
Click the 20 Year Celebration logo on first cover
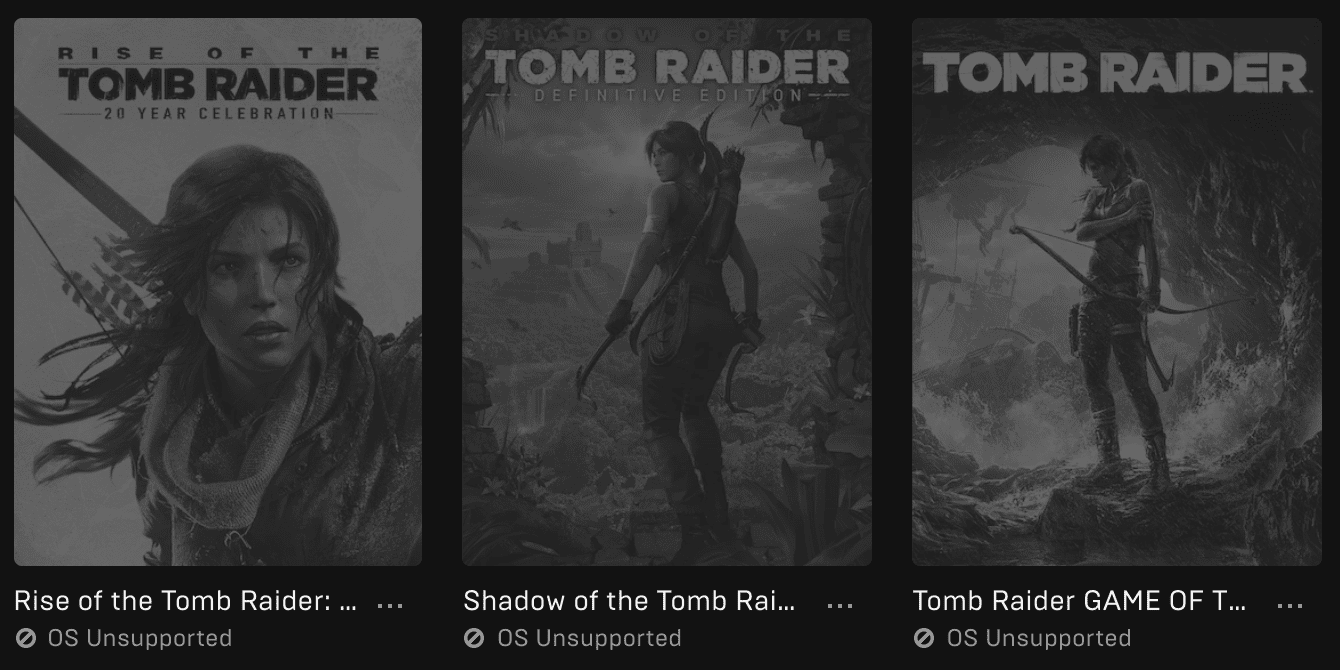(218, 84)
